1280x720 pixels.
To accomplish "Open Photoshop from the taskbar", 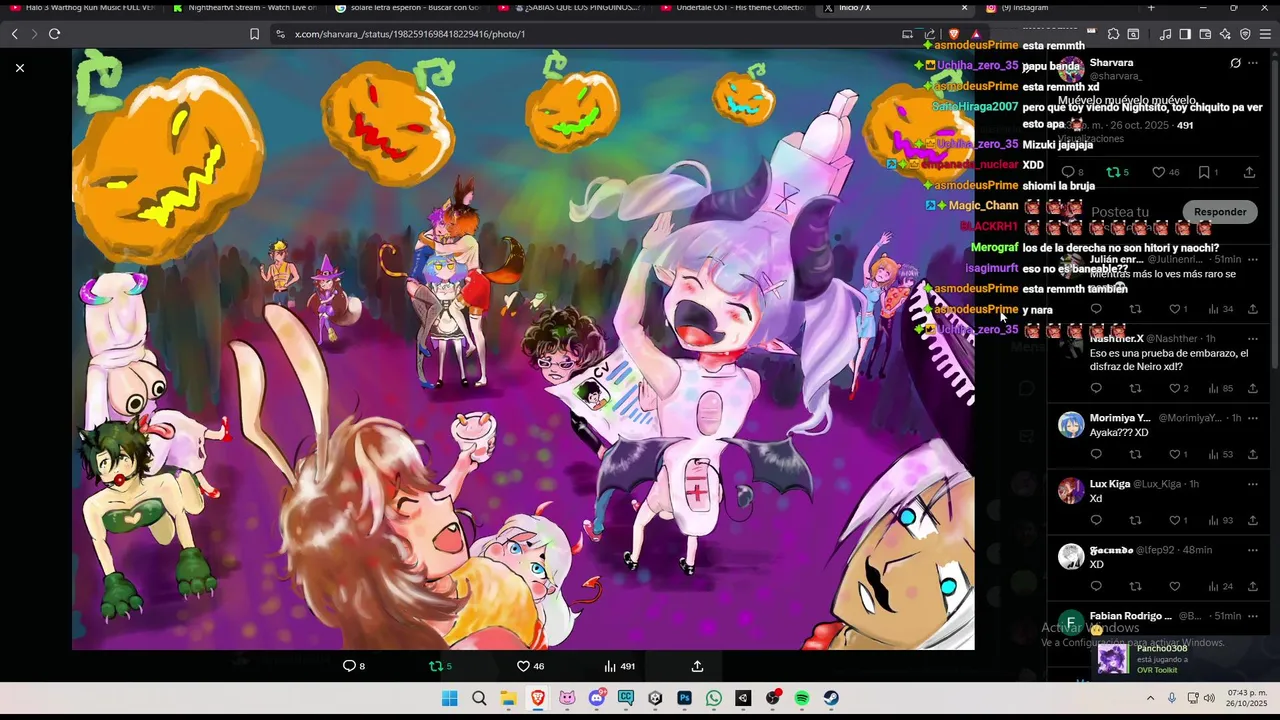I will pos(684,698).
